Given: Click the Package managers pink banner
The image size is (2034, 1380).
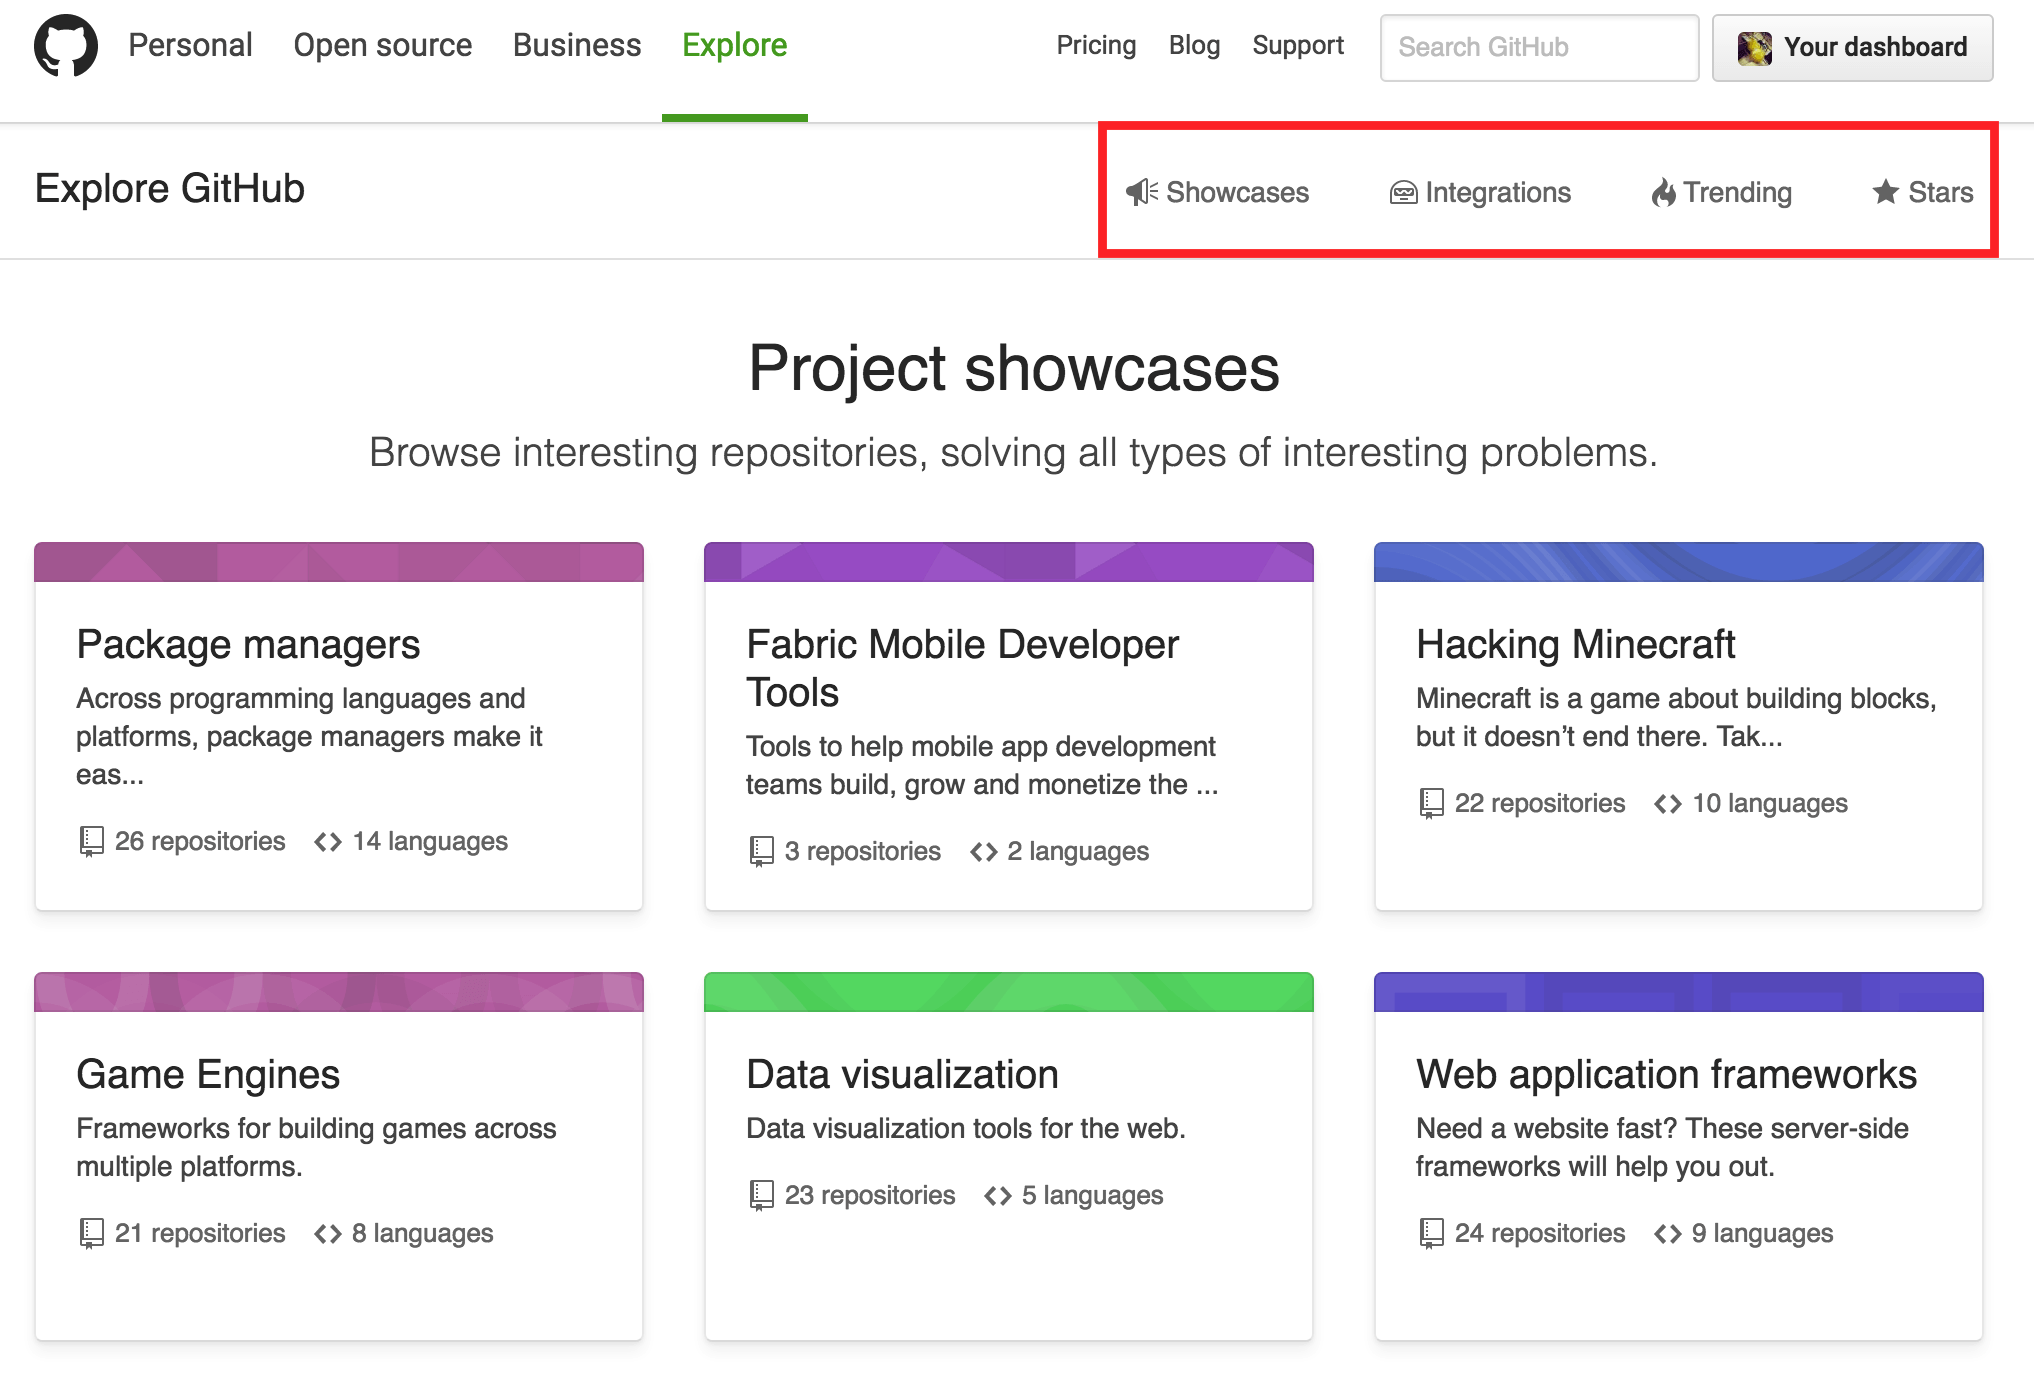Looking at the screenshot, I should (339, 562).
